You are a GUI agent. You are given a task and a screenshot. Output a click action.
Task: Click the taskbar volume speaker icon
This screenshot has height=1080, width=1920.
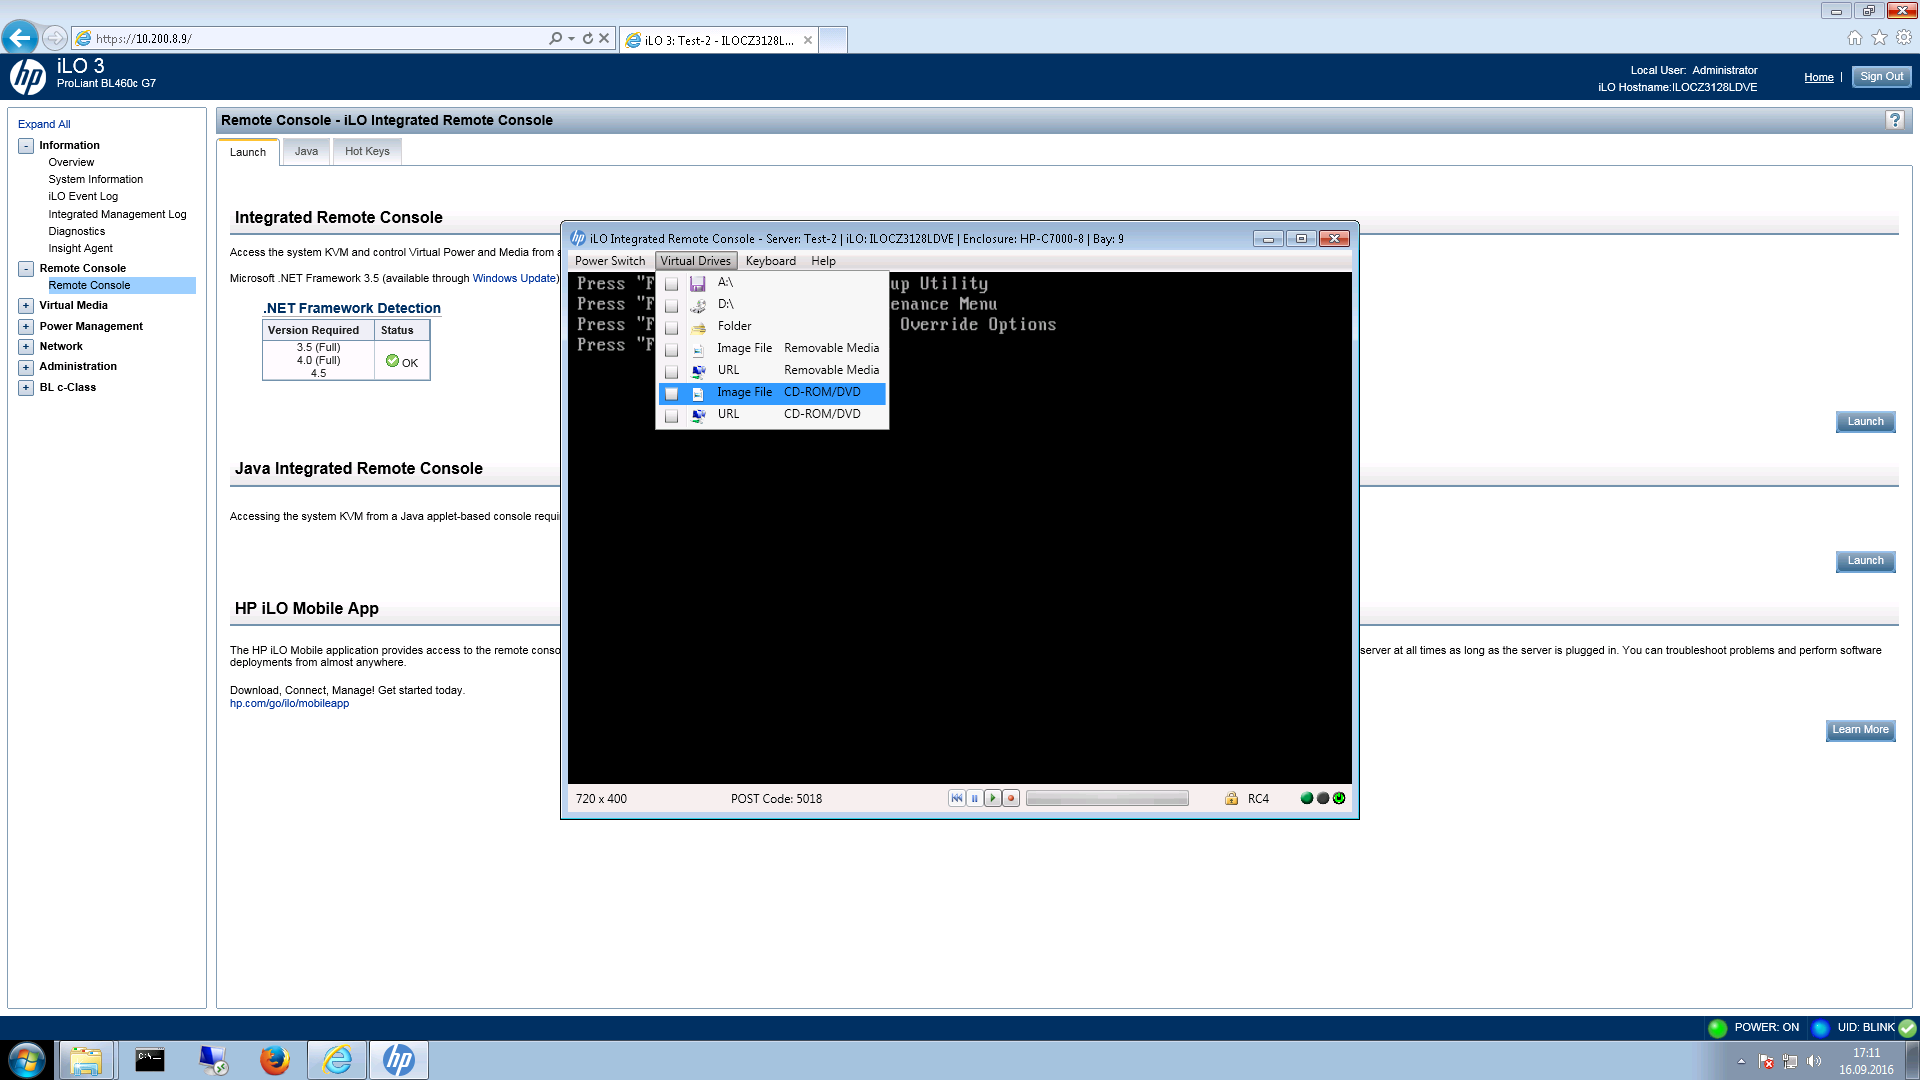[1814, 1061]
